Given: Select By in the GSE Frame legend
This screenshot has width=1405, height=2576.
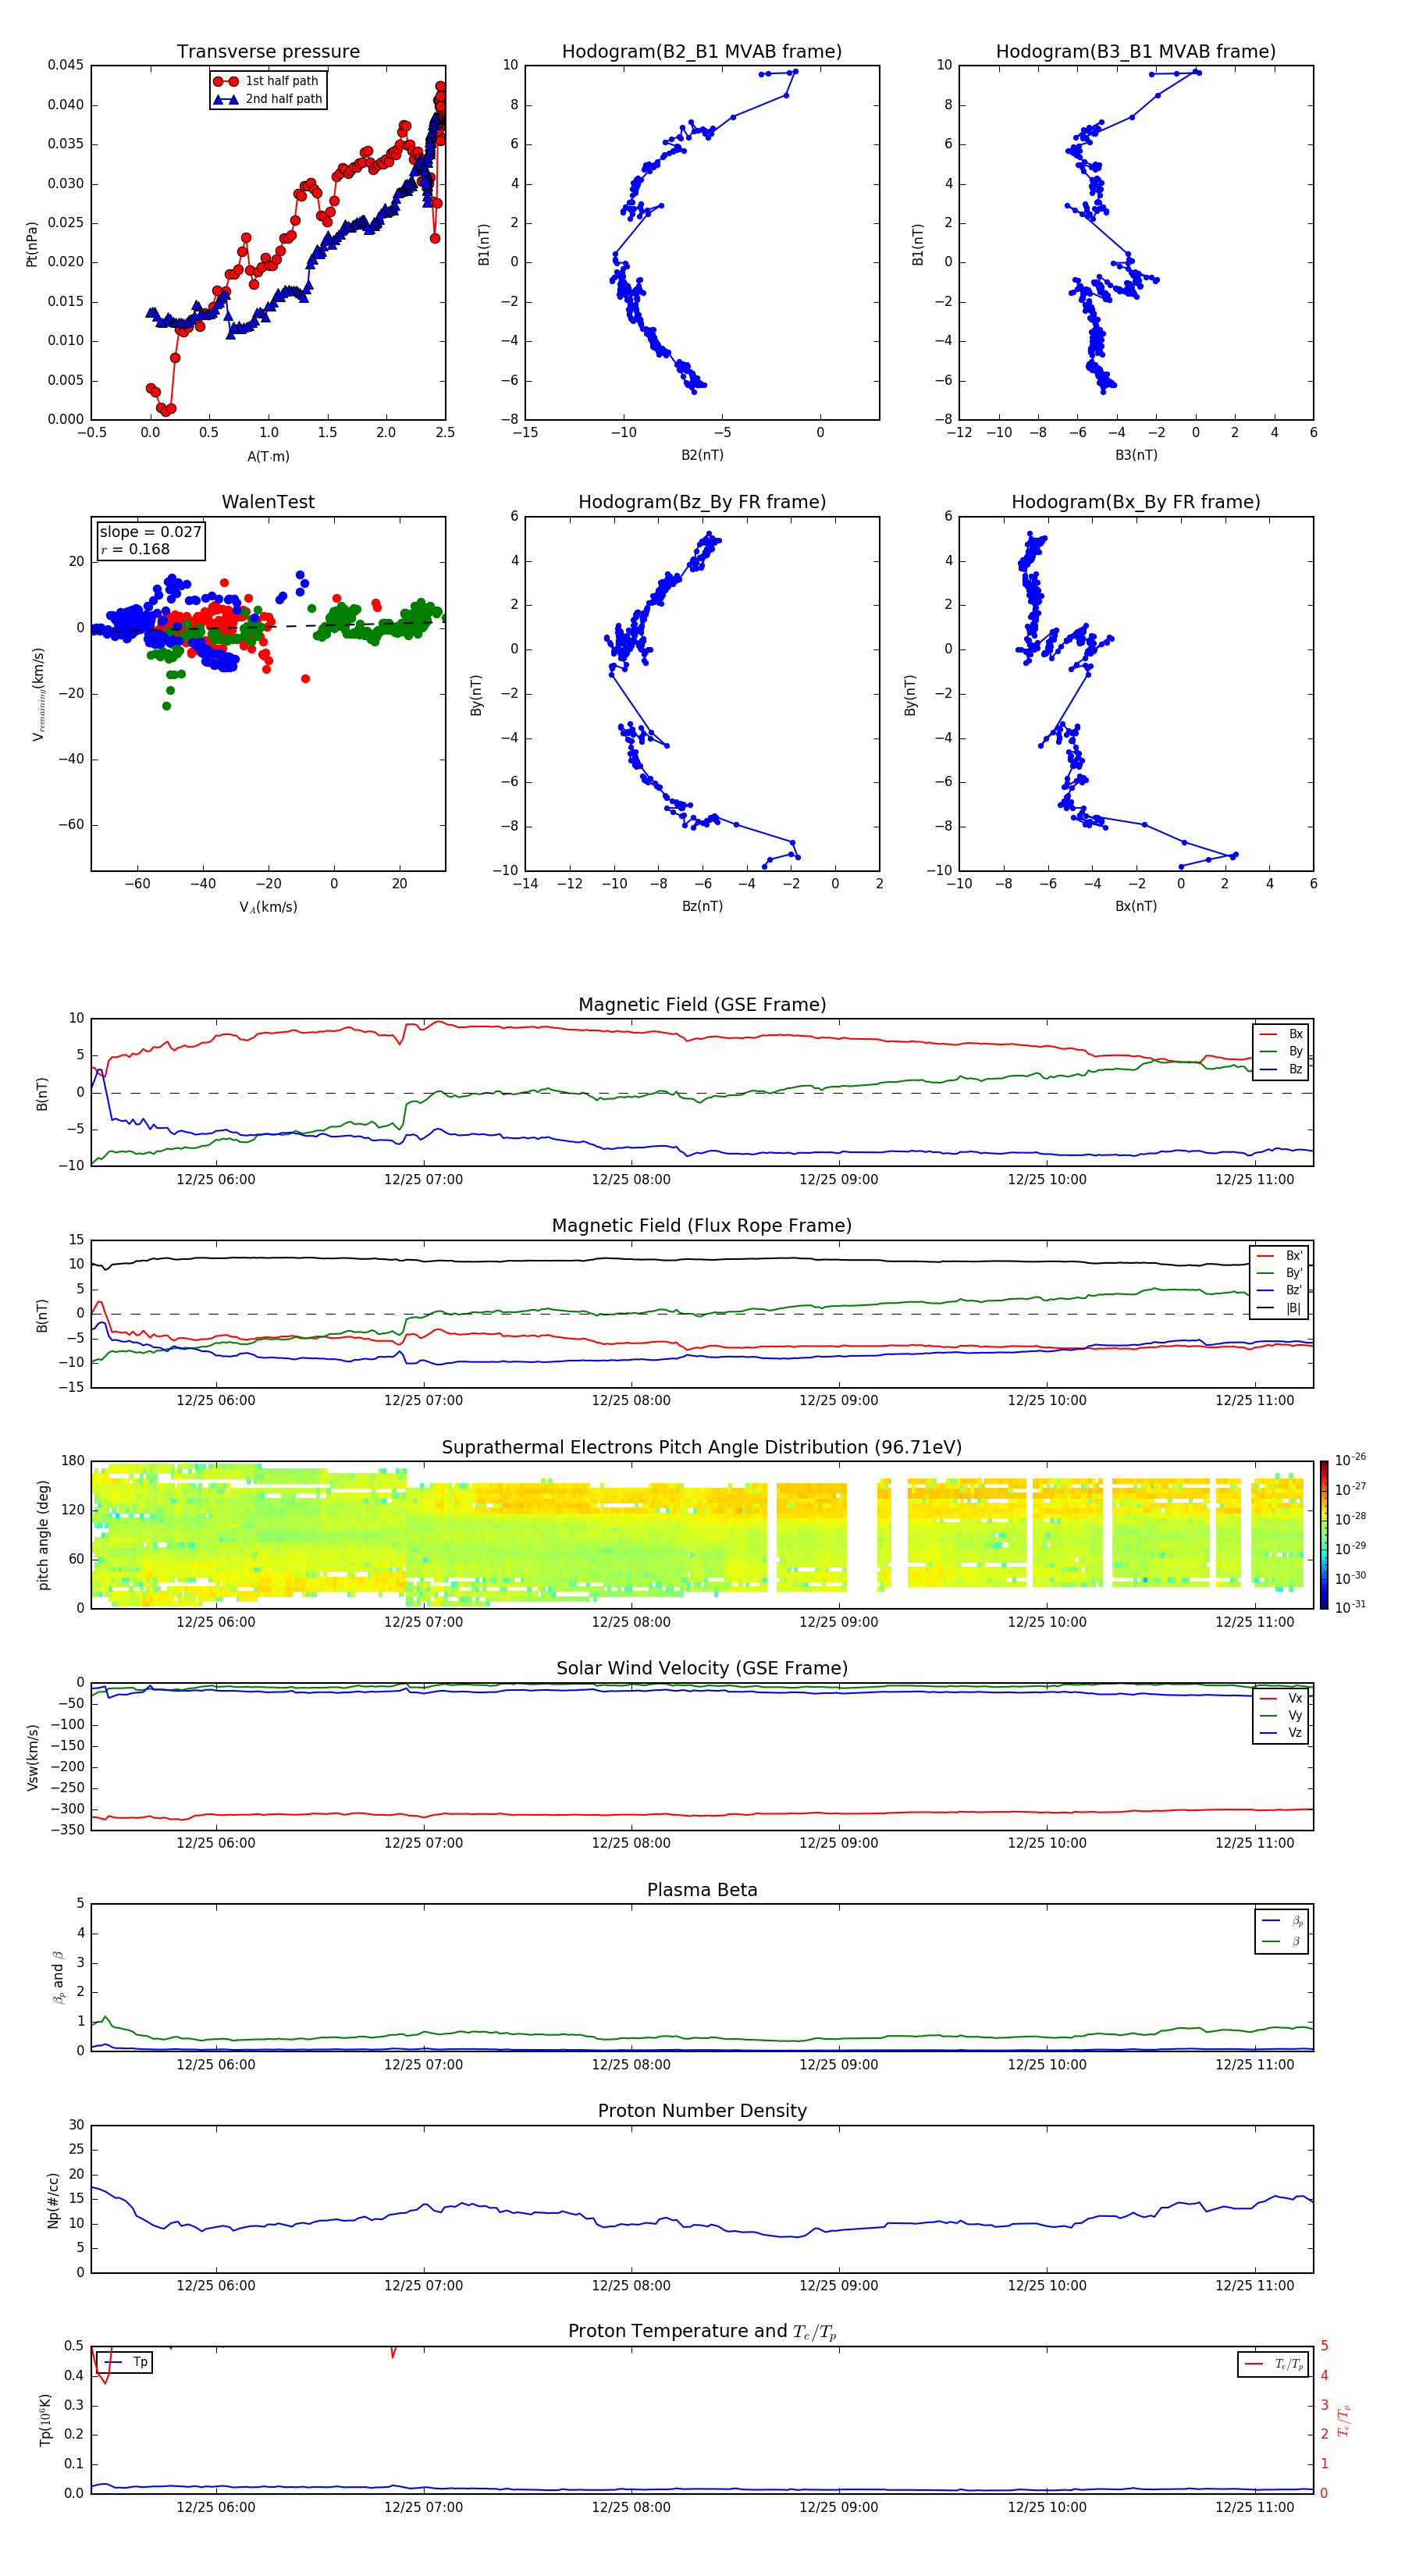Looking at the screenshot, I should (x=1281, y=1052).
